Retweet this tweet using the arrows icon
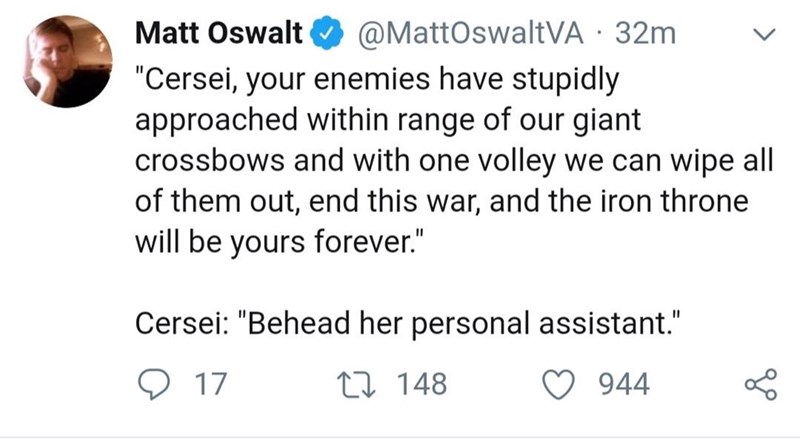The image size is (800, 442). (x=356, y=385)
